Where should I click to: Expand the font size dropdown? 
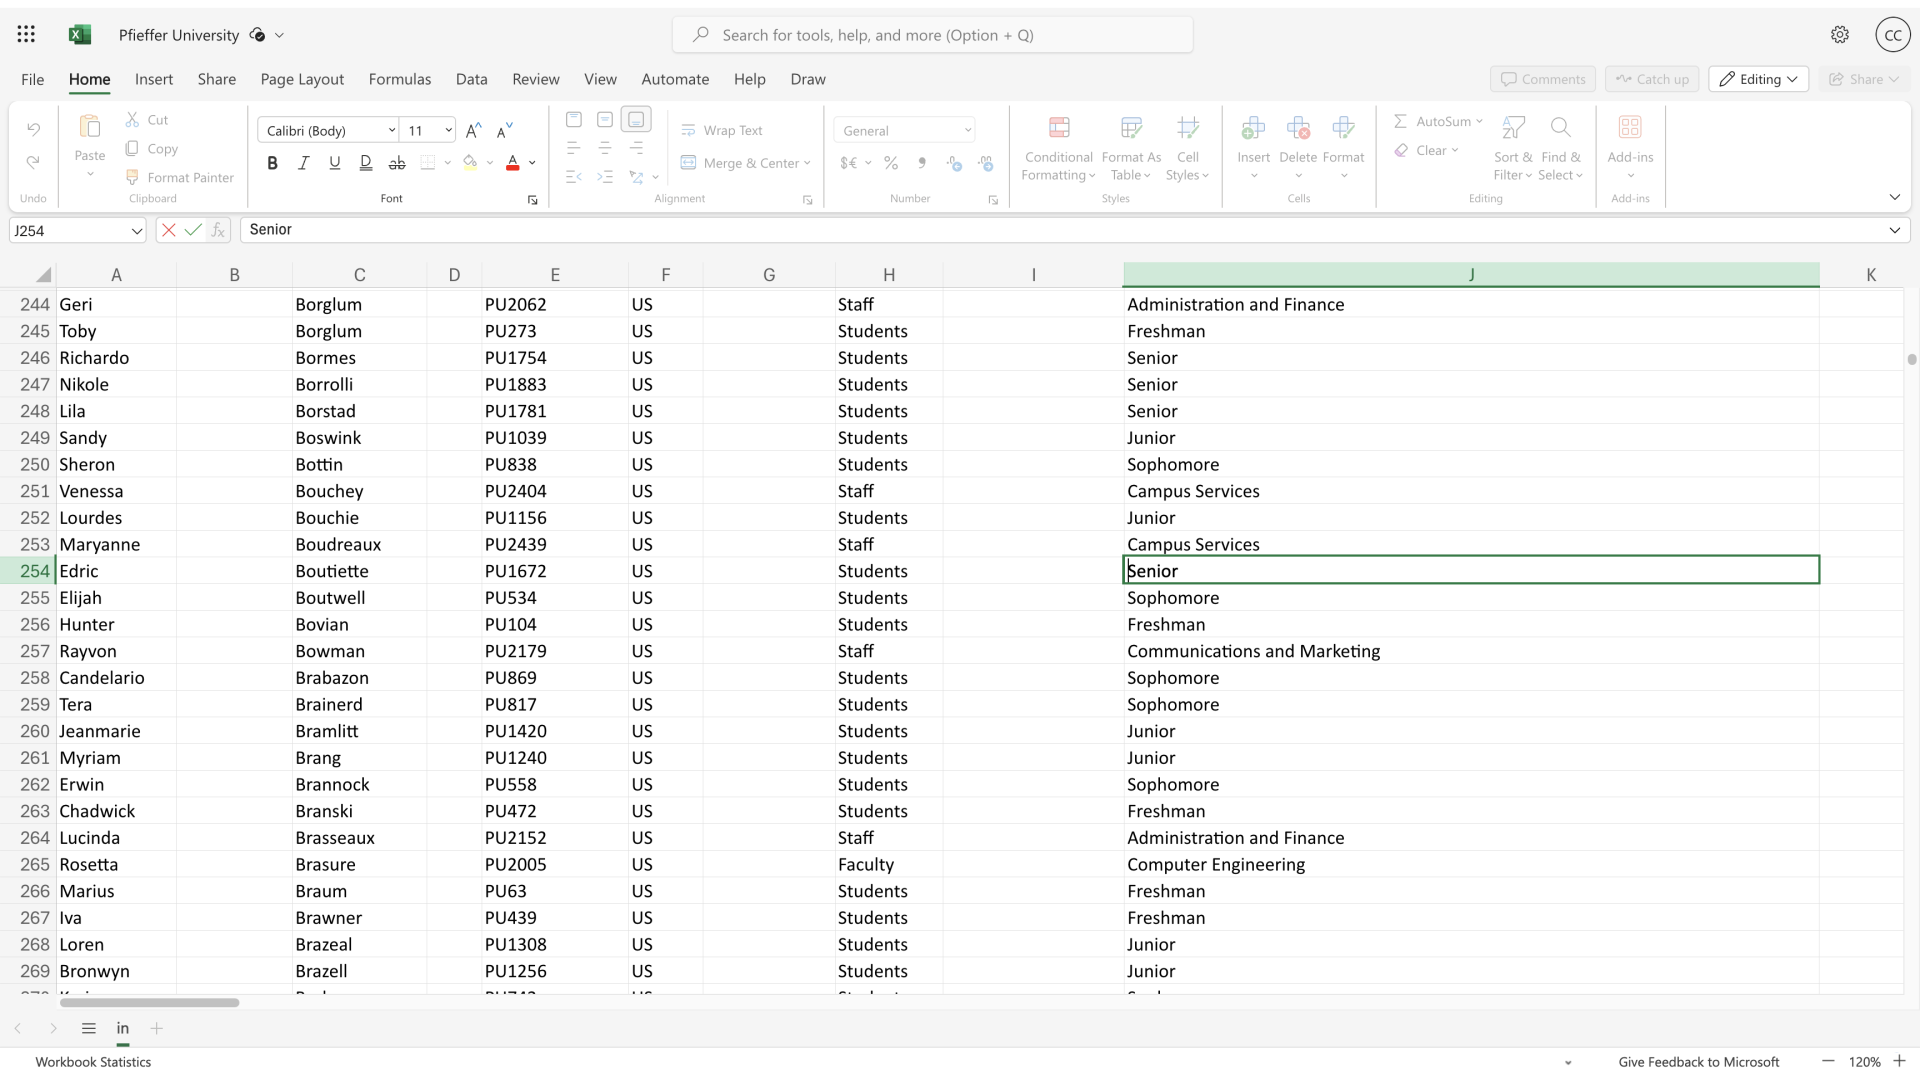point(448,131)
